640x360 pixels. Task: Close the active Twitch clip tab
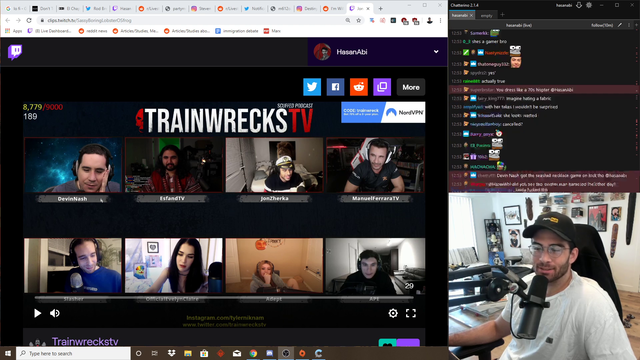368,8
